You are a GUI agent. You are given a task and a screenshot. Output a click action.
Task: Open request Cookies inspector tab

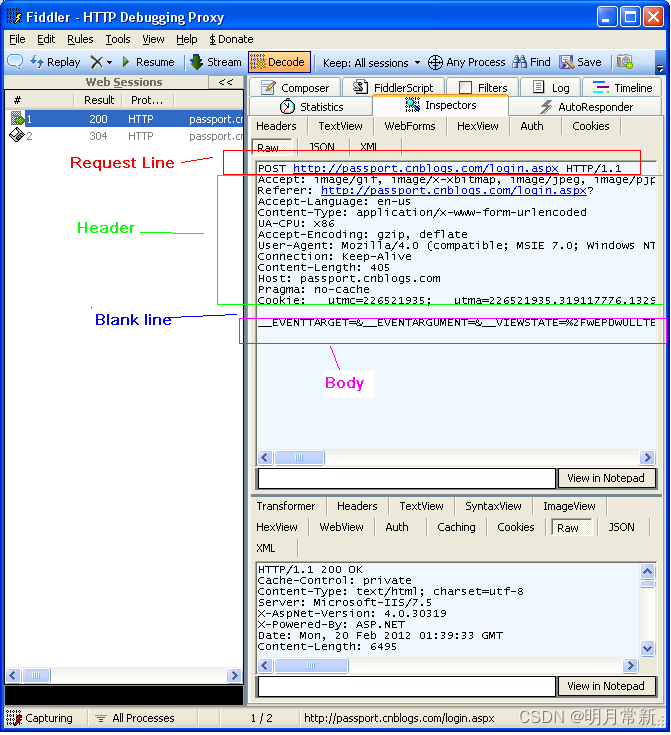click(x=590, y=126)
